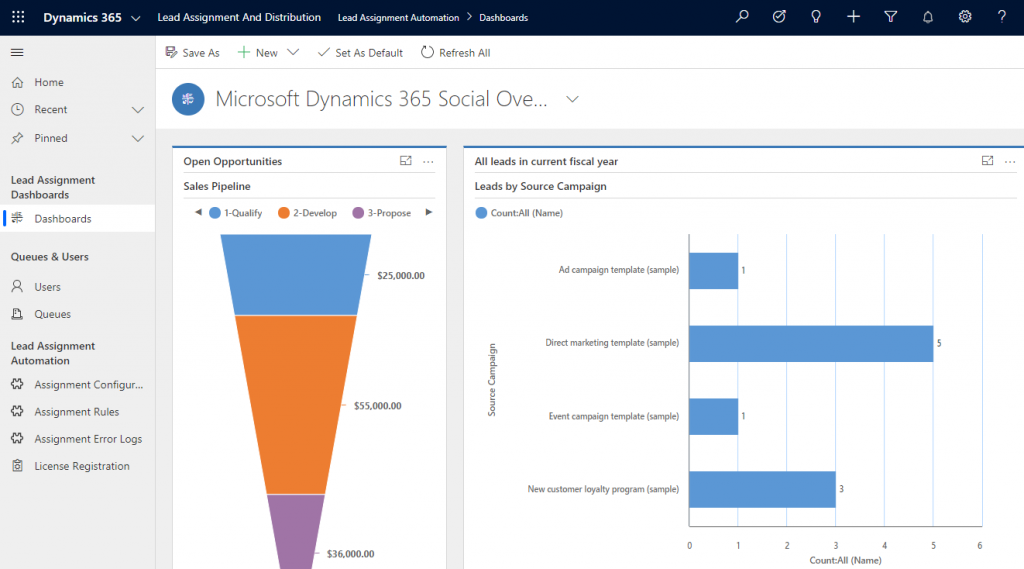Click the purple Propose funnel segment
Image resolution: width=1024 pixels, height=569 pixels.
(296, 531)
